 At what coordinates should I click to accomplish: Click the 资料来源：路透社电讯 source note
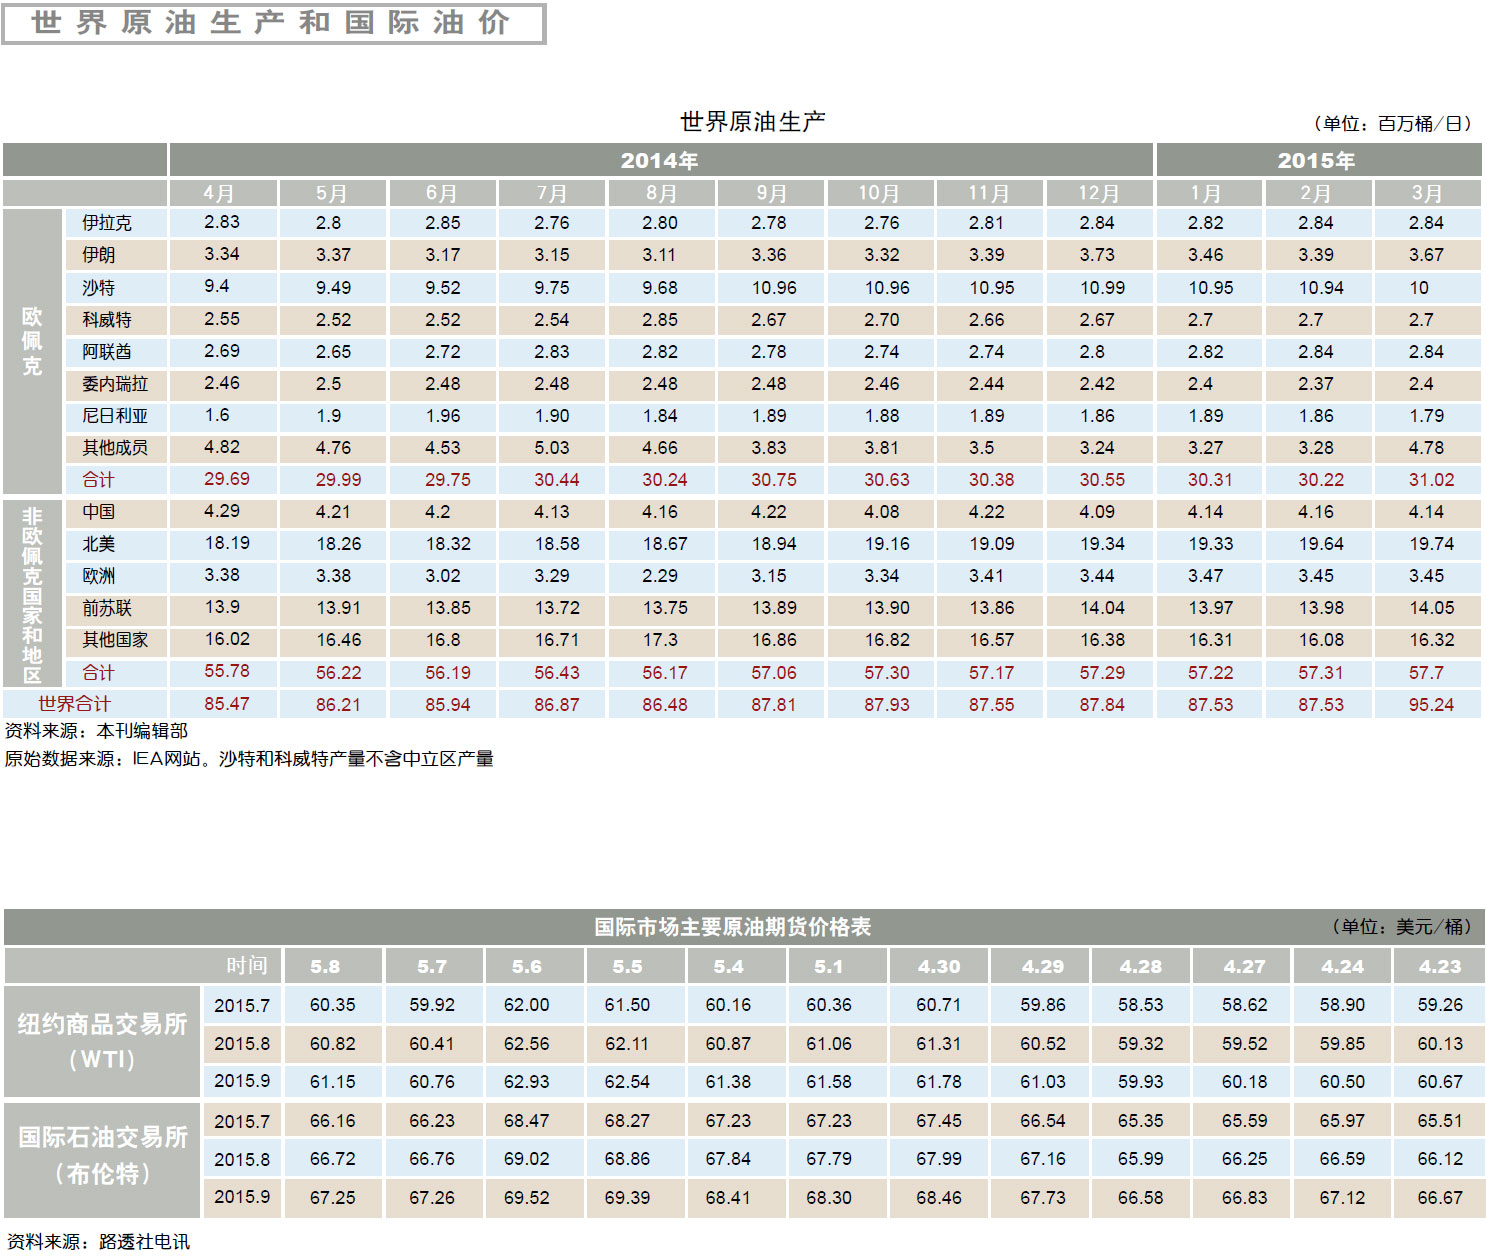98,1241
